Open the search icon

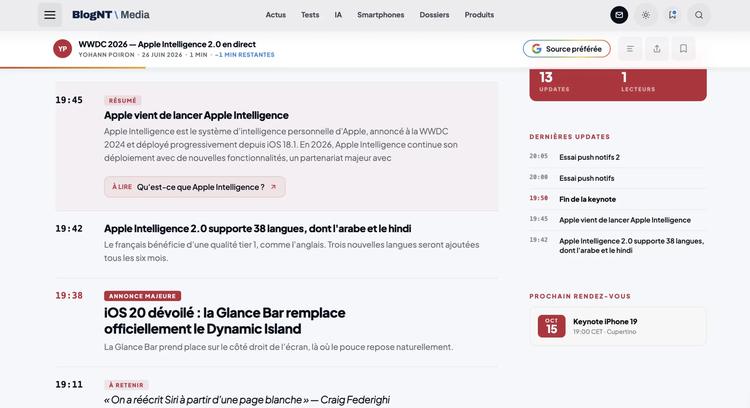pyautogui.click(x=699, y=15)
